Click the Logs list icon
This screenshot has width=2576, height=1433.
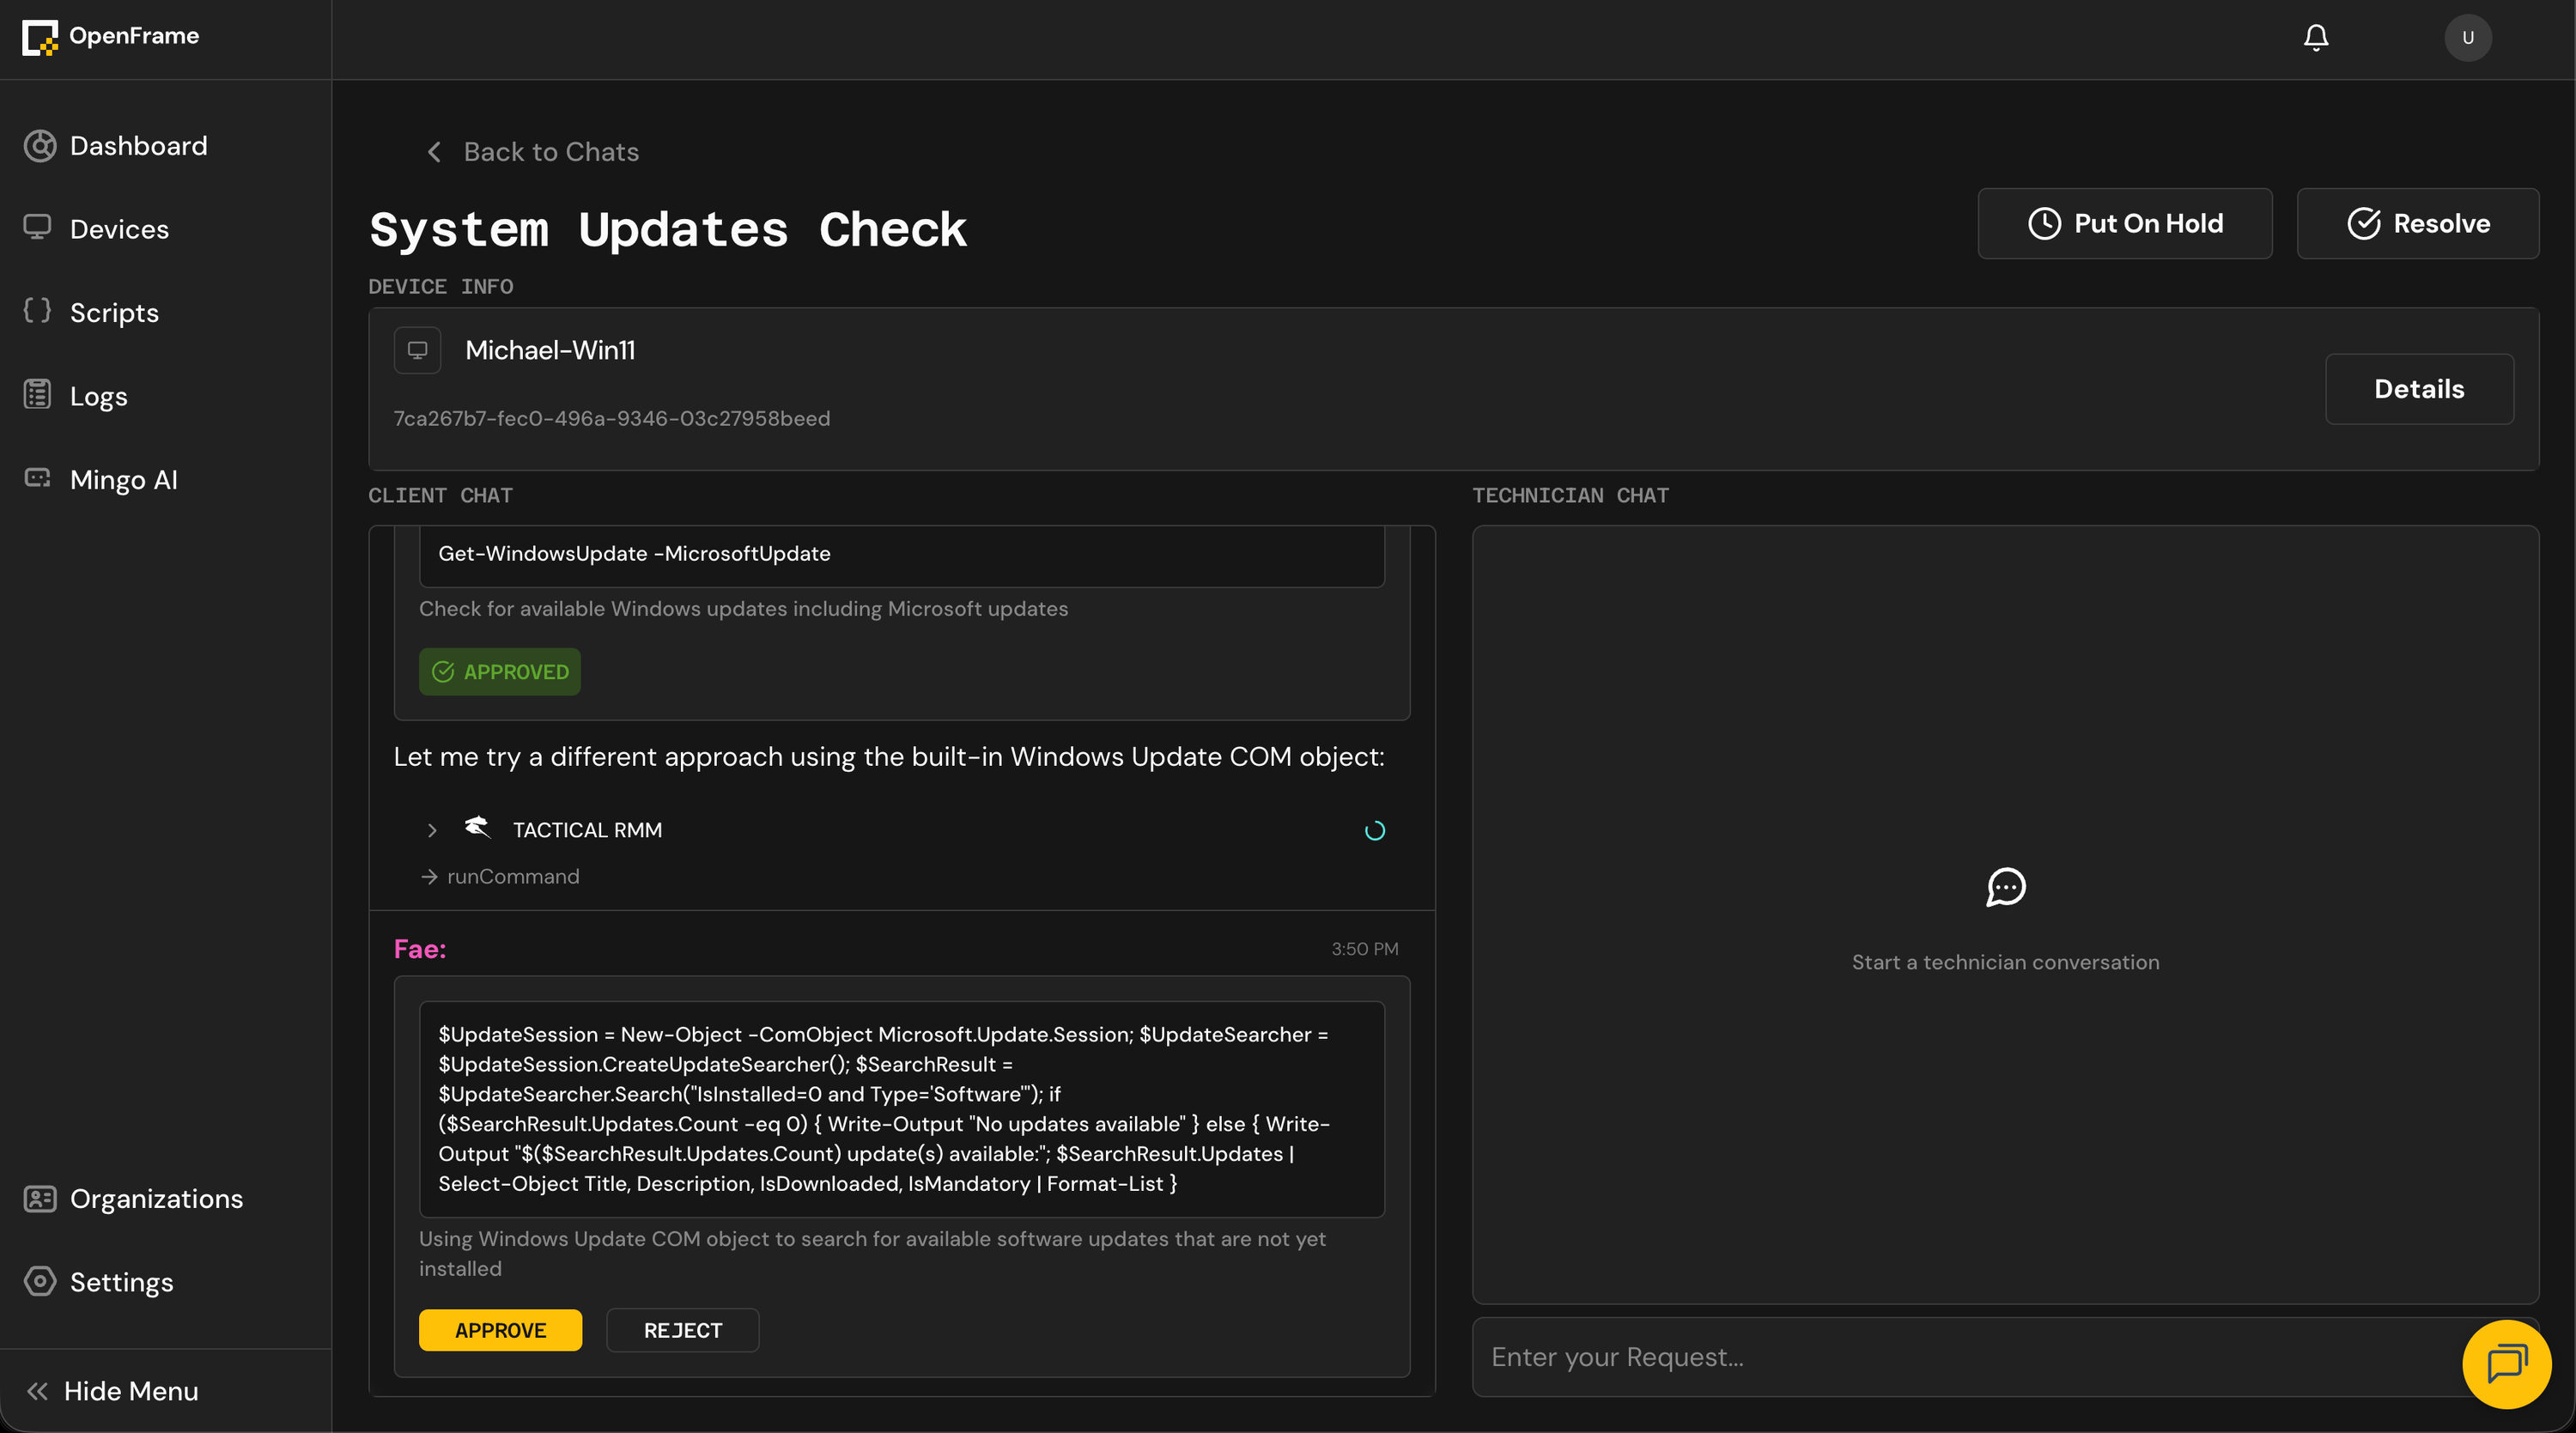(x=37, y=395)
